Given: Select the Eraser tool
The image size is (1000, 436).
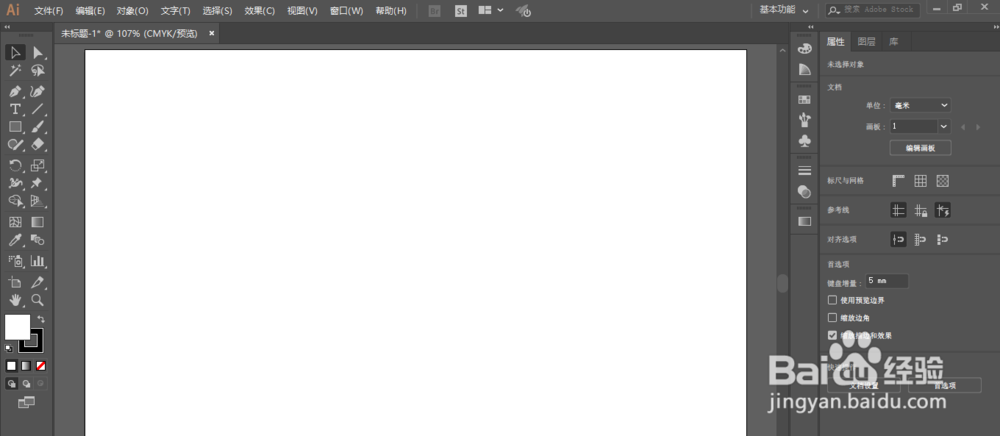Looking at the screenshot, I should pyautogui.click(x=38, y=145).
